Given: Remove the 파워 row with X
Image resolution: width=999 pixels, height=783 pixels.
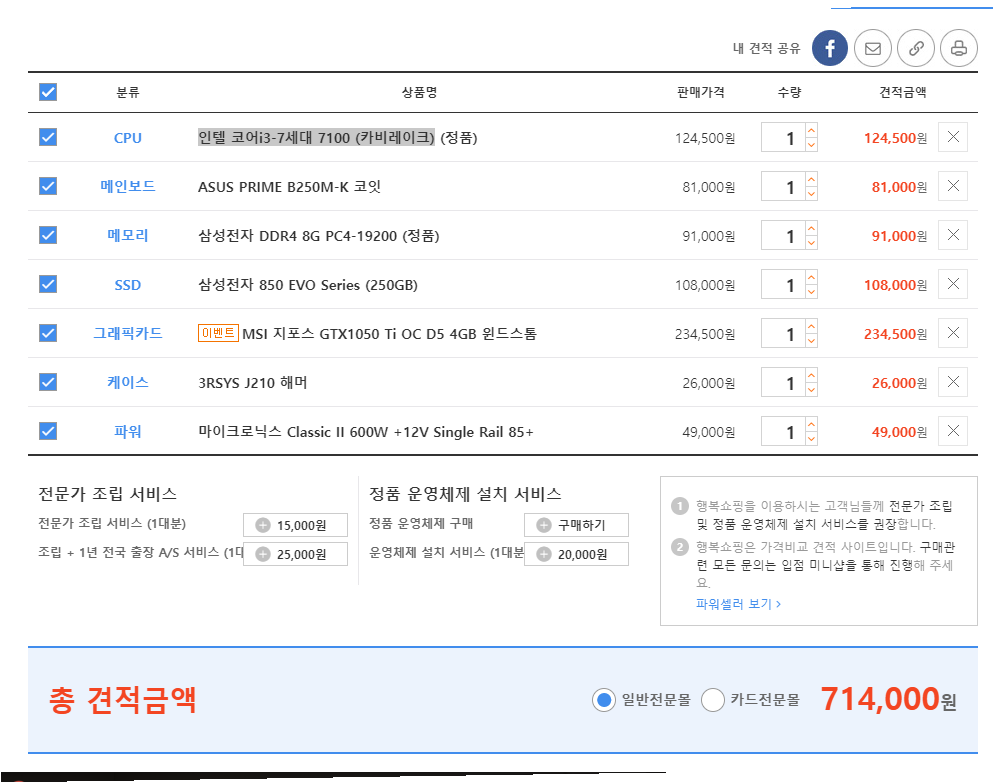Looking at the screenshot, I should 953,431.
